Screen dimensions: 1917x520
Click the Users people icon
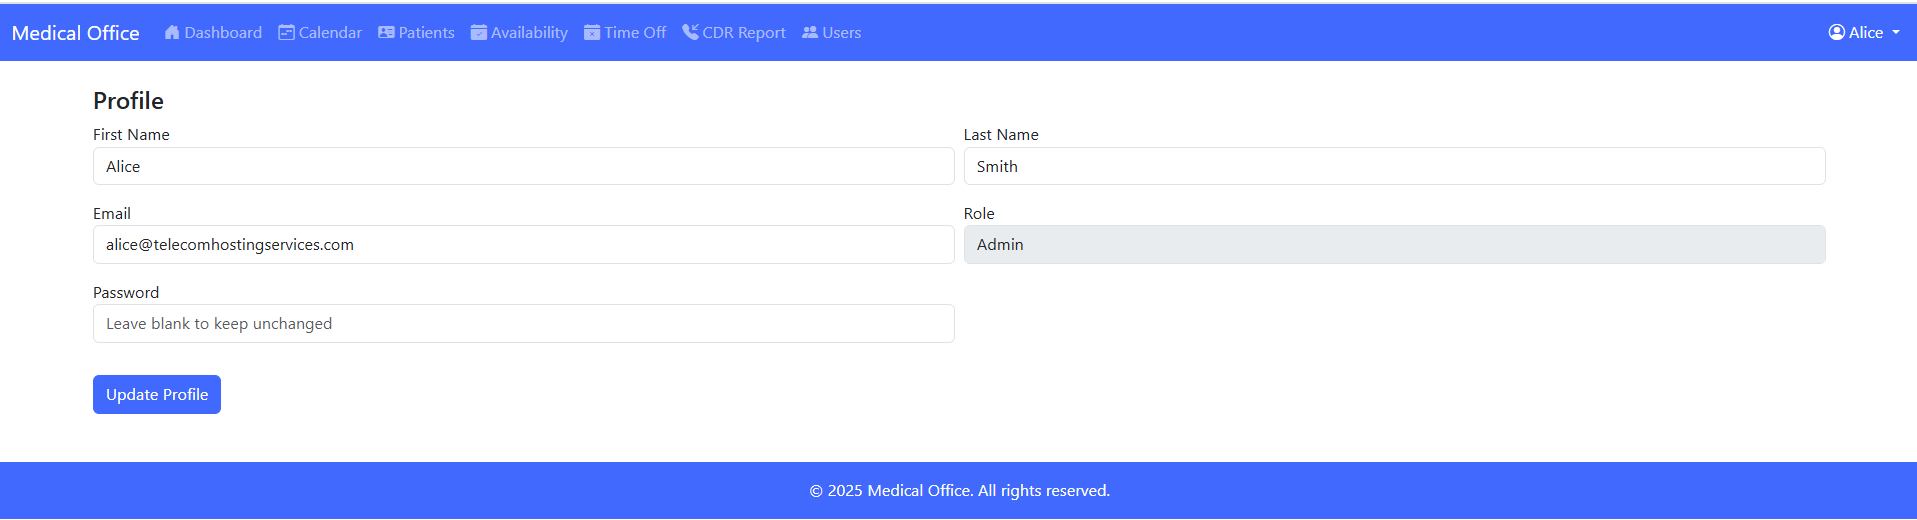[x=810, y=32]
